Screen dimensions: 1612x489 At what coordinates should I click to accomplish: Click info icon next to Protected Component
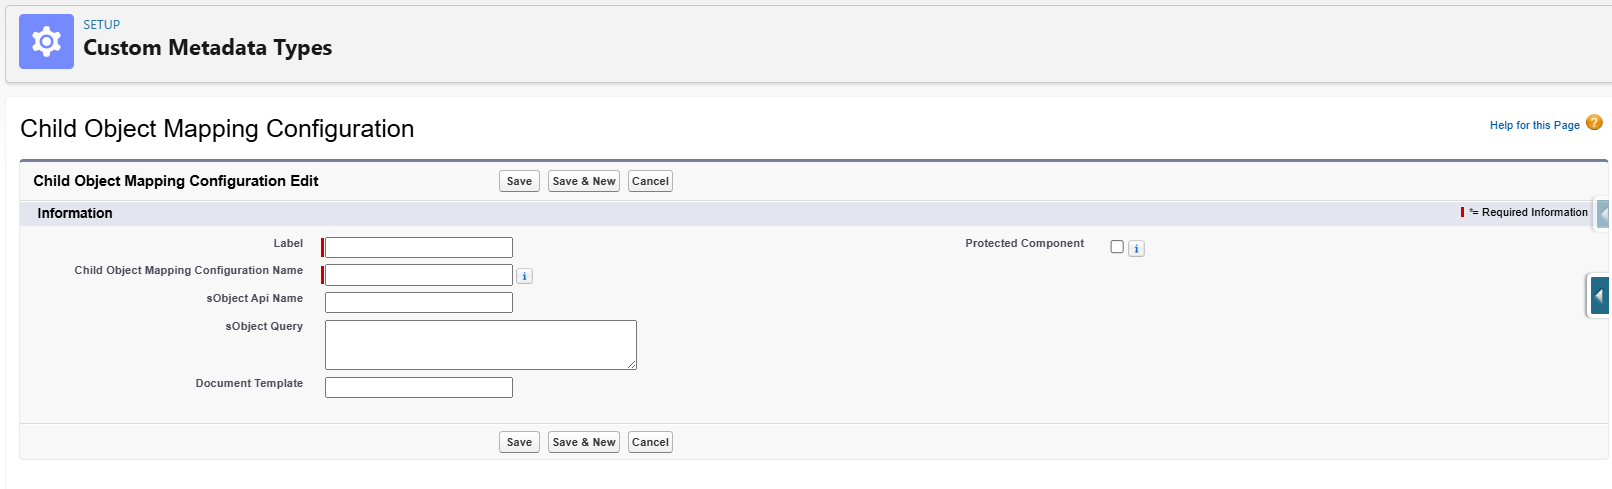(x=1136, y=249)
